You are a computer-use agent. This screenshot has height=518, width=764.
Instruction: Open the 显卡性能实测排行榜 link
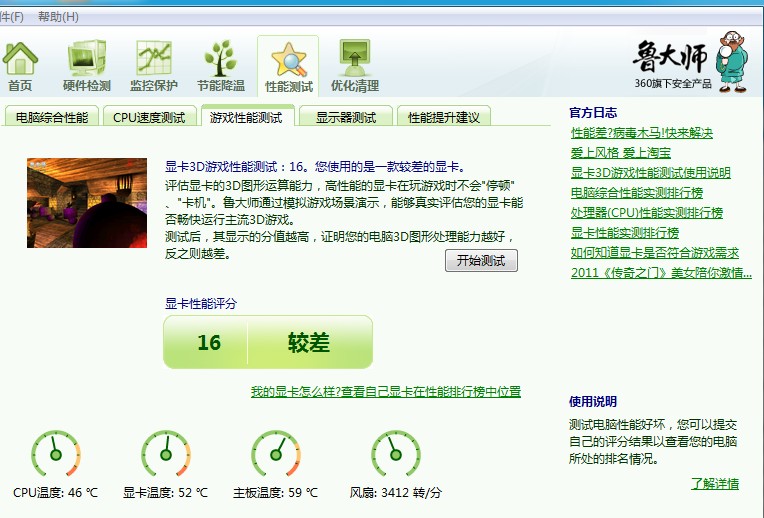click(x=625, y=232)
